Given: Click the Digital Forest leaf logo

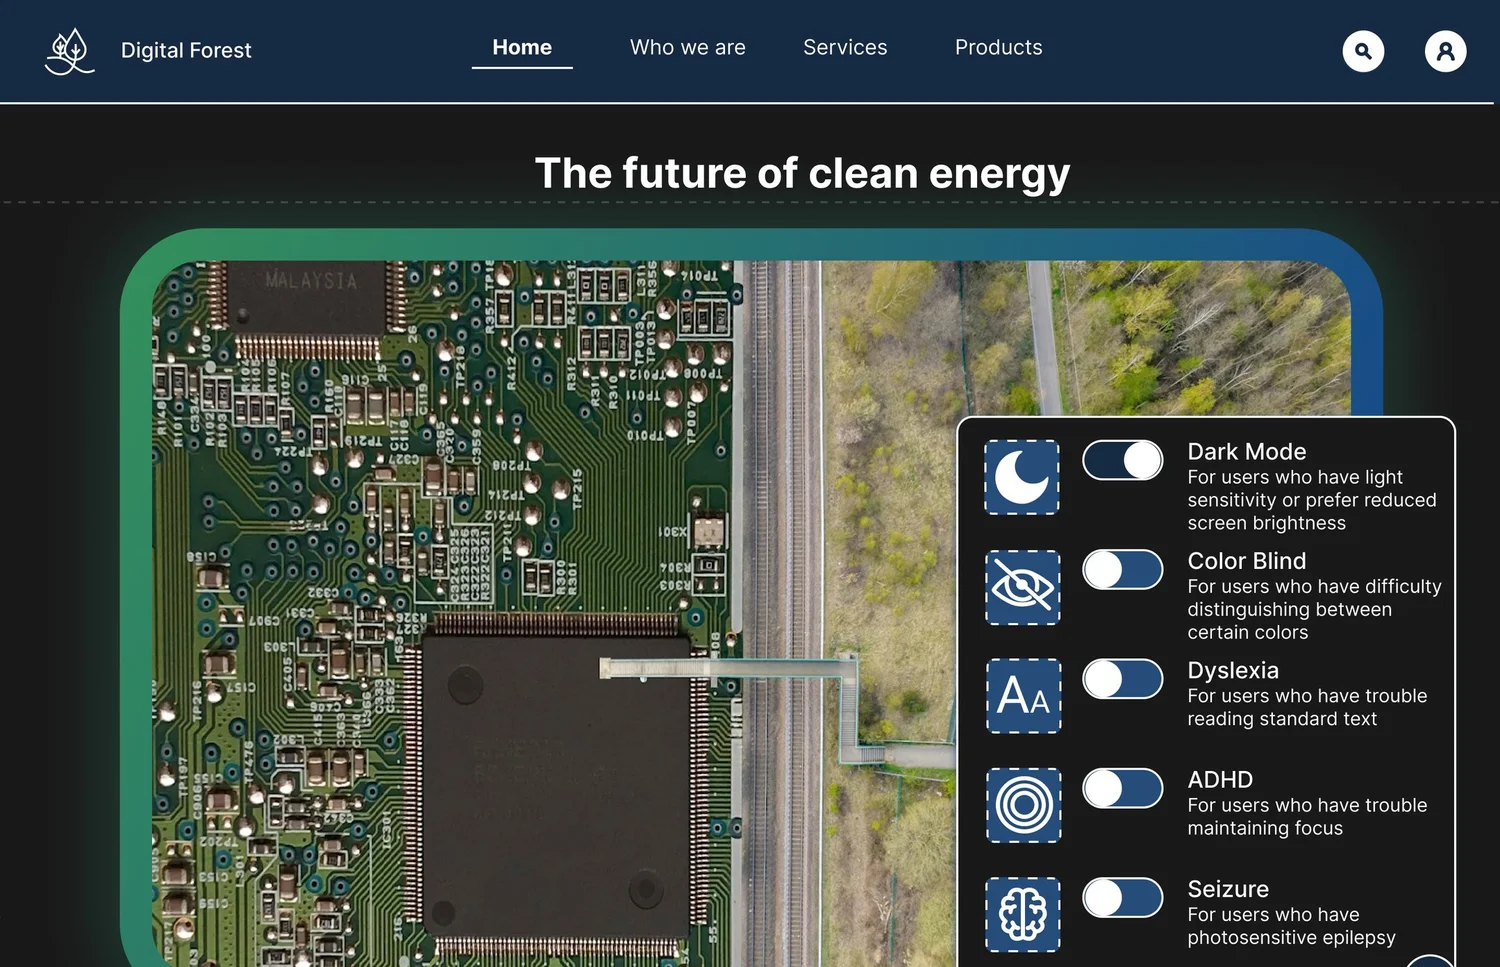Looking at the screenshot, I should (x=69, y=51).
